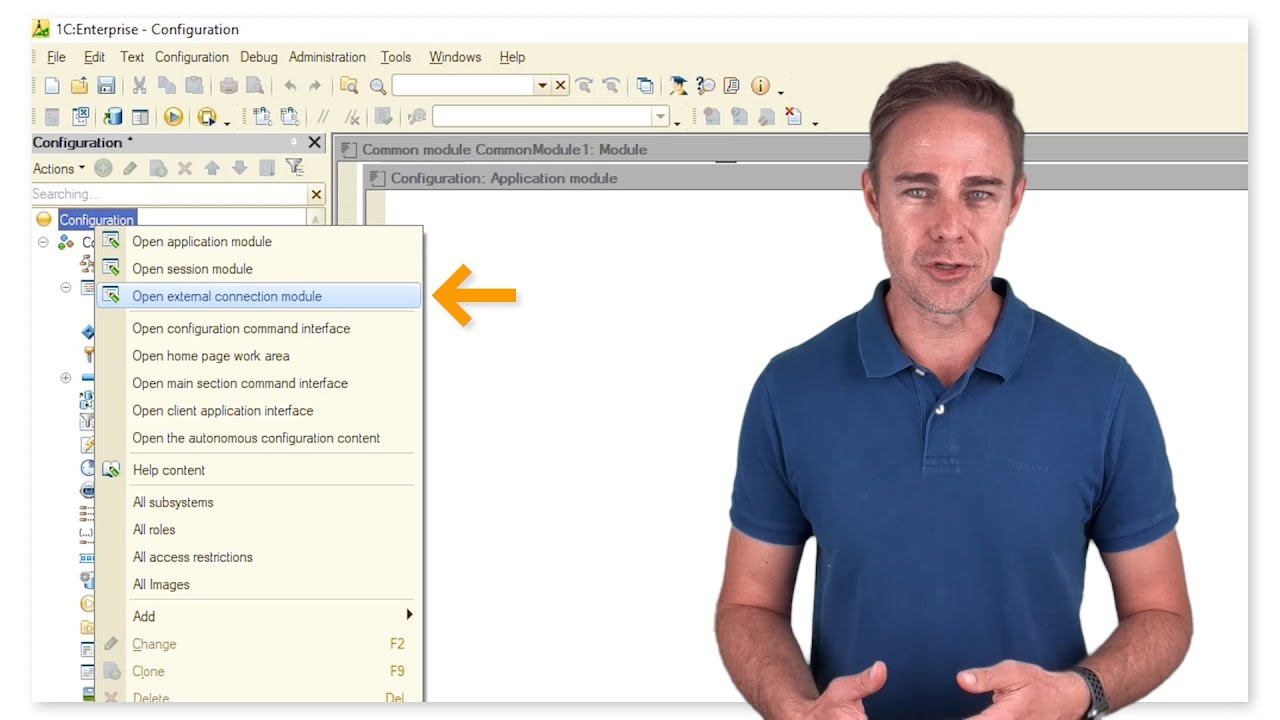This screenshot has width=1280, height=720.
Task: Clear the Searching field with its X button
Action: pyautogui.click(x=316, y=194)
